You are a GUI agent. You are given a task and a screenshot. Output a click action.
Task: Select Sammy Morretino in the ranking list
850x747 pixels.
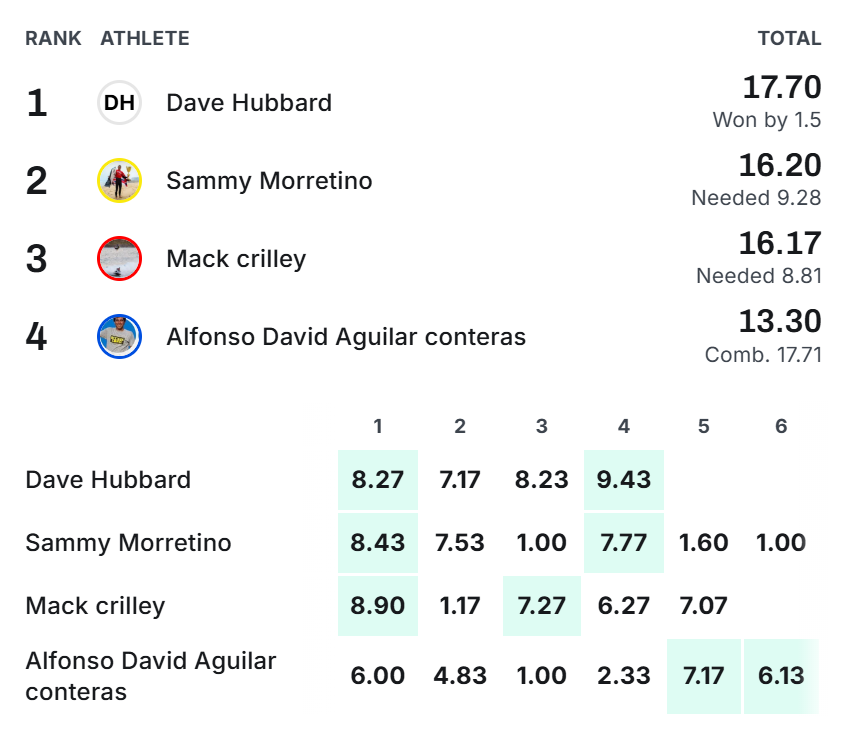click(x=269, y=181)
